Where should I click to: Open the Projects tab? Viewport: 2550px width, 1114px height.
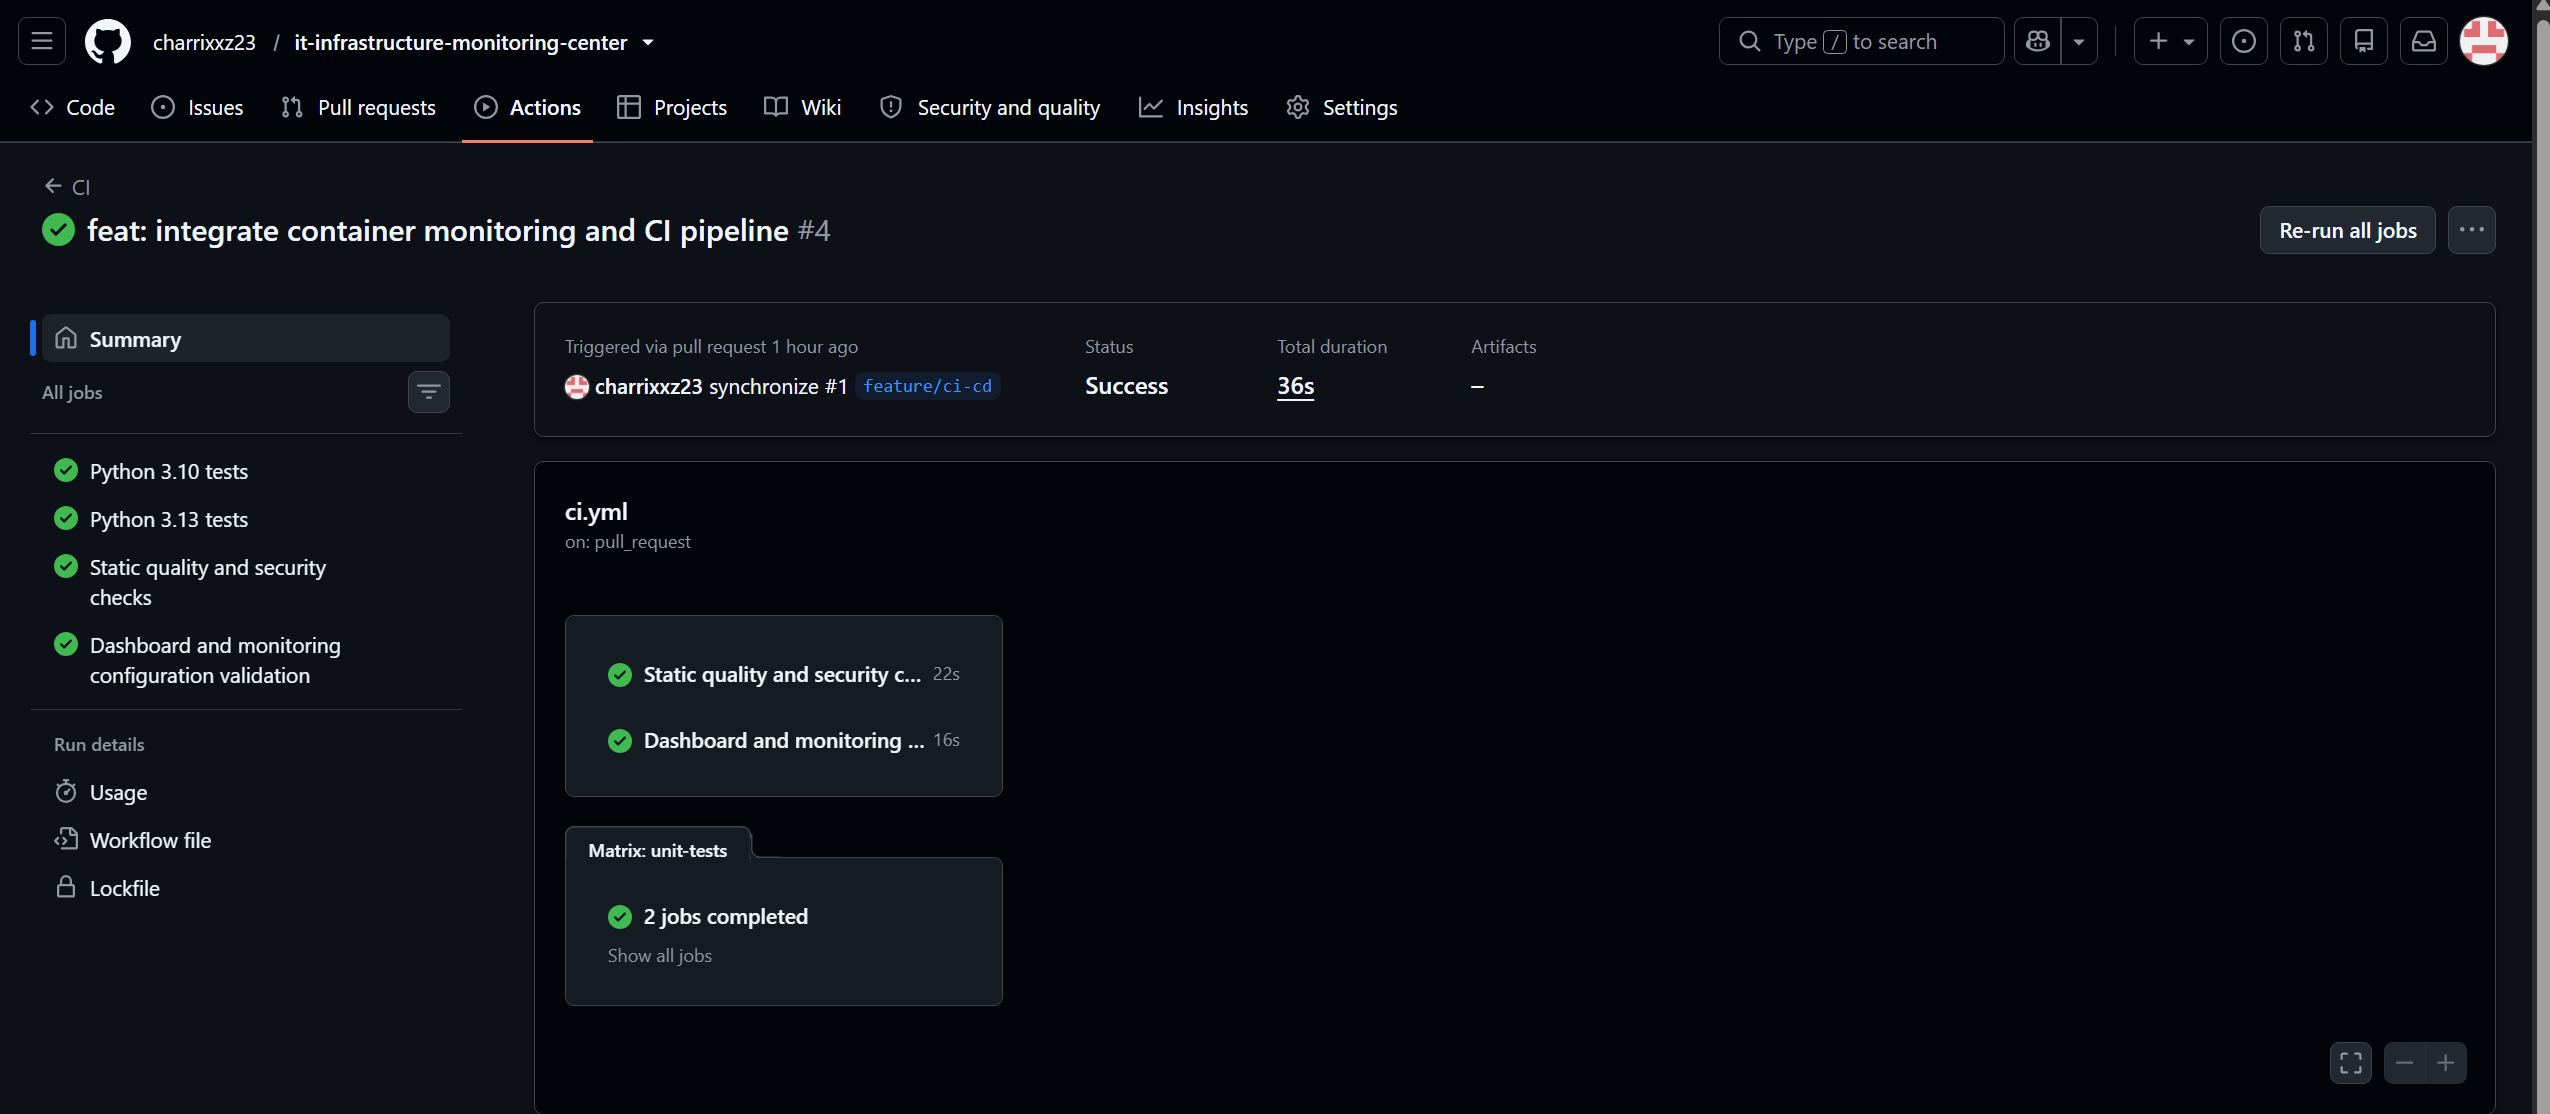point(672,107)
